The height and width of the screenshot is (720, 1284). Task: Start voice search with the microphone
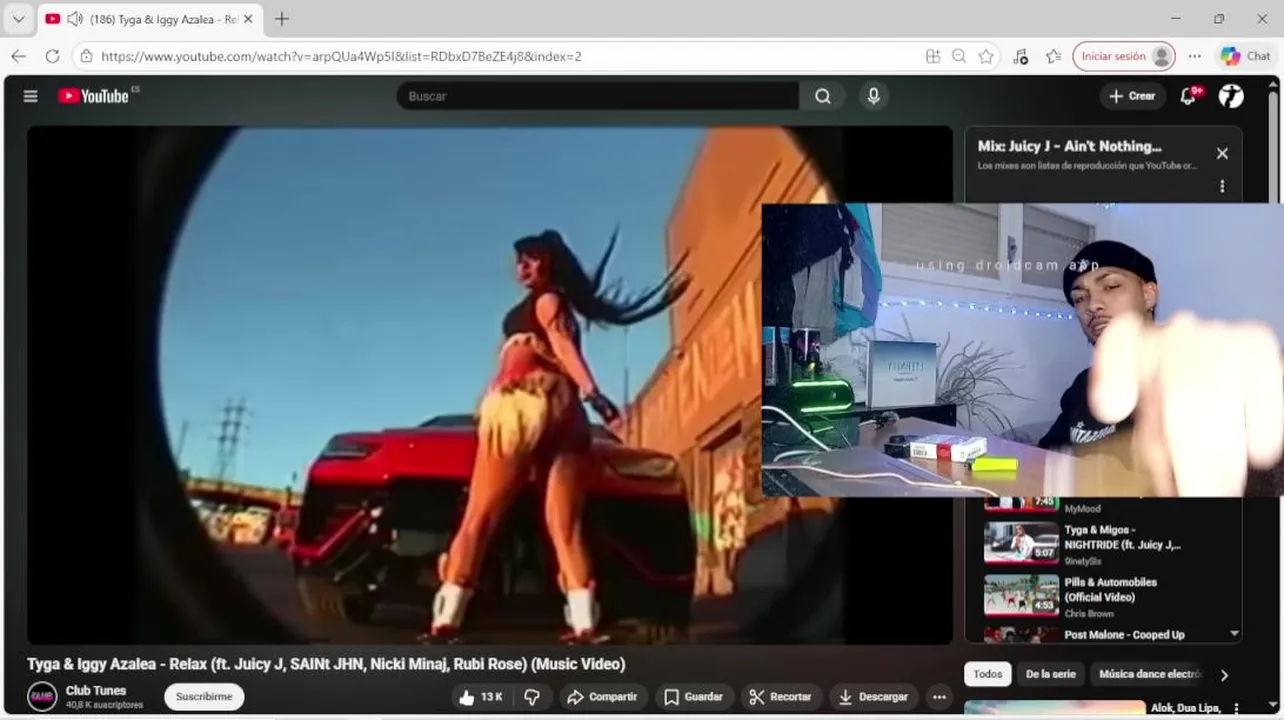coord(873,96)
